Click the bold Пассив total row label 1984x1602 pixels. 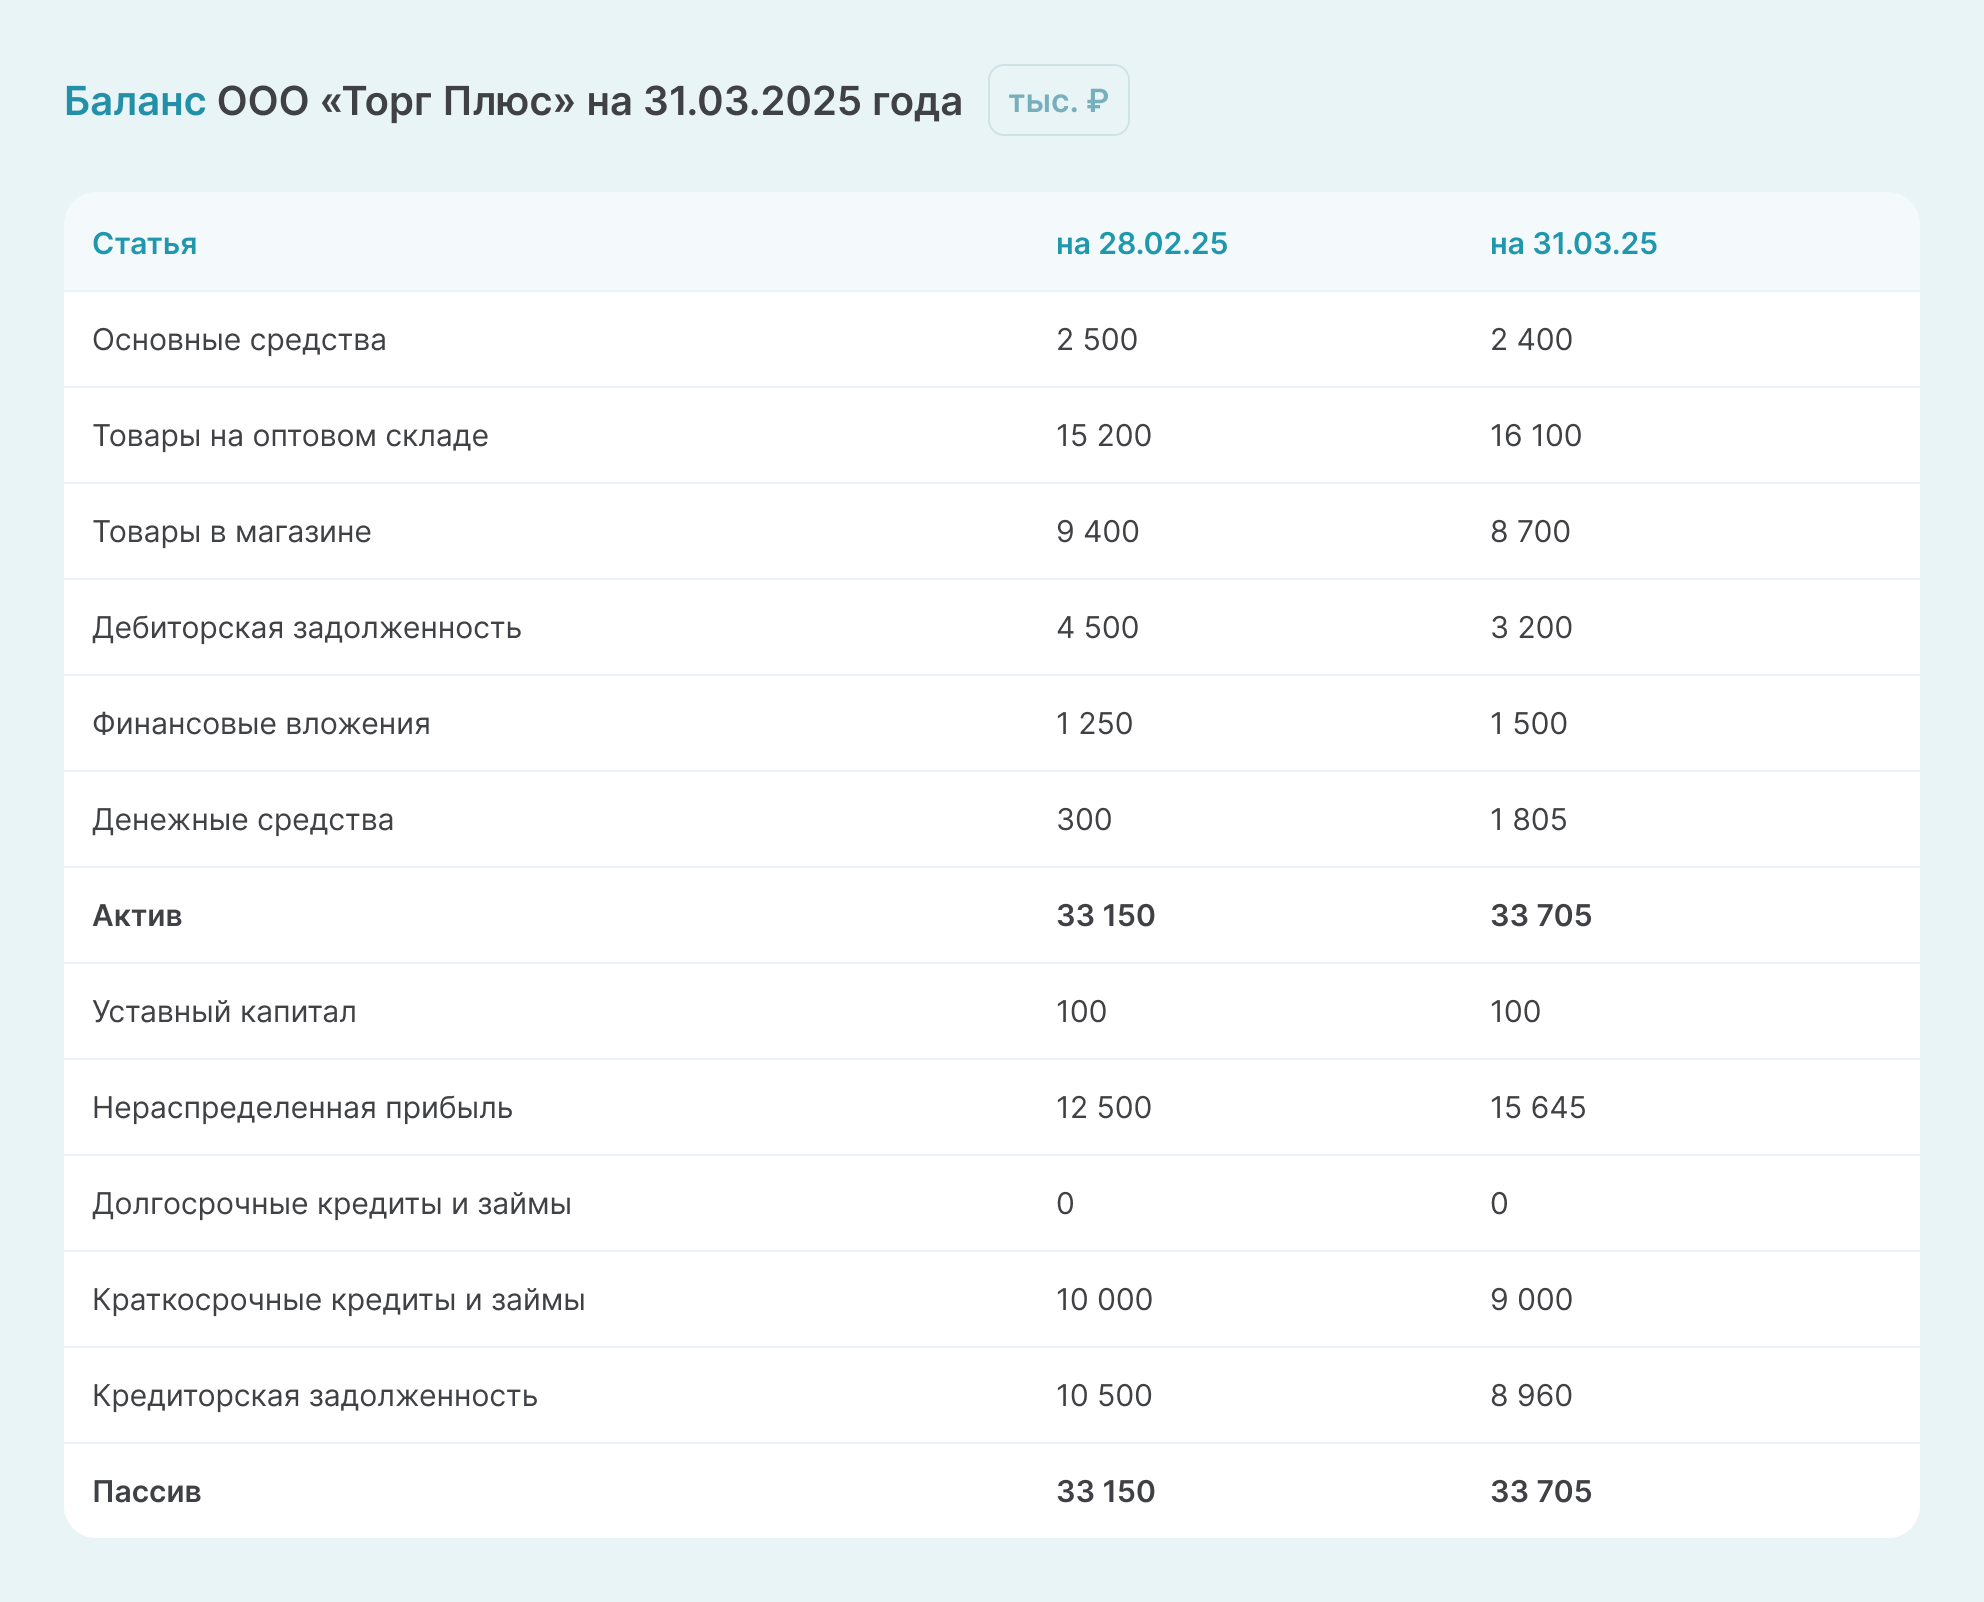click(146, 1491)
